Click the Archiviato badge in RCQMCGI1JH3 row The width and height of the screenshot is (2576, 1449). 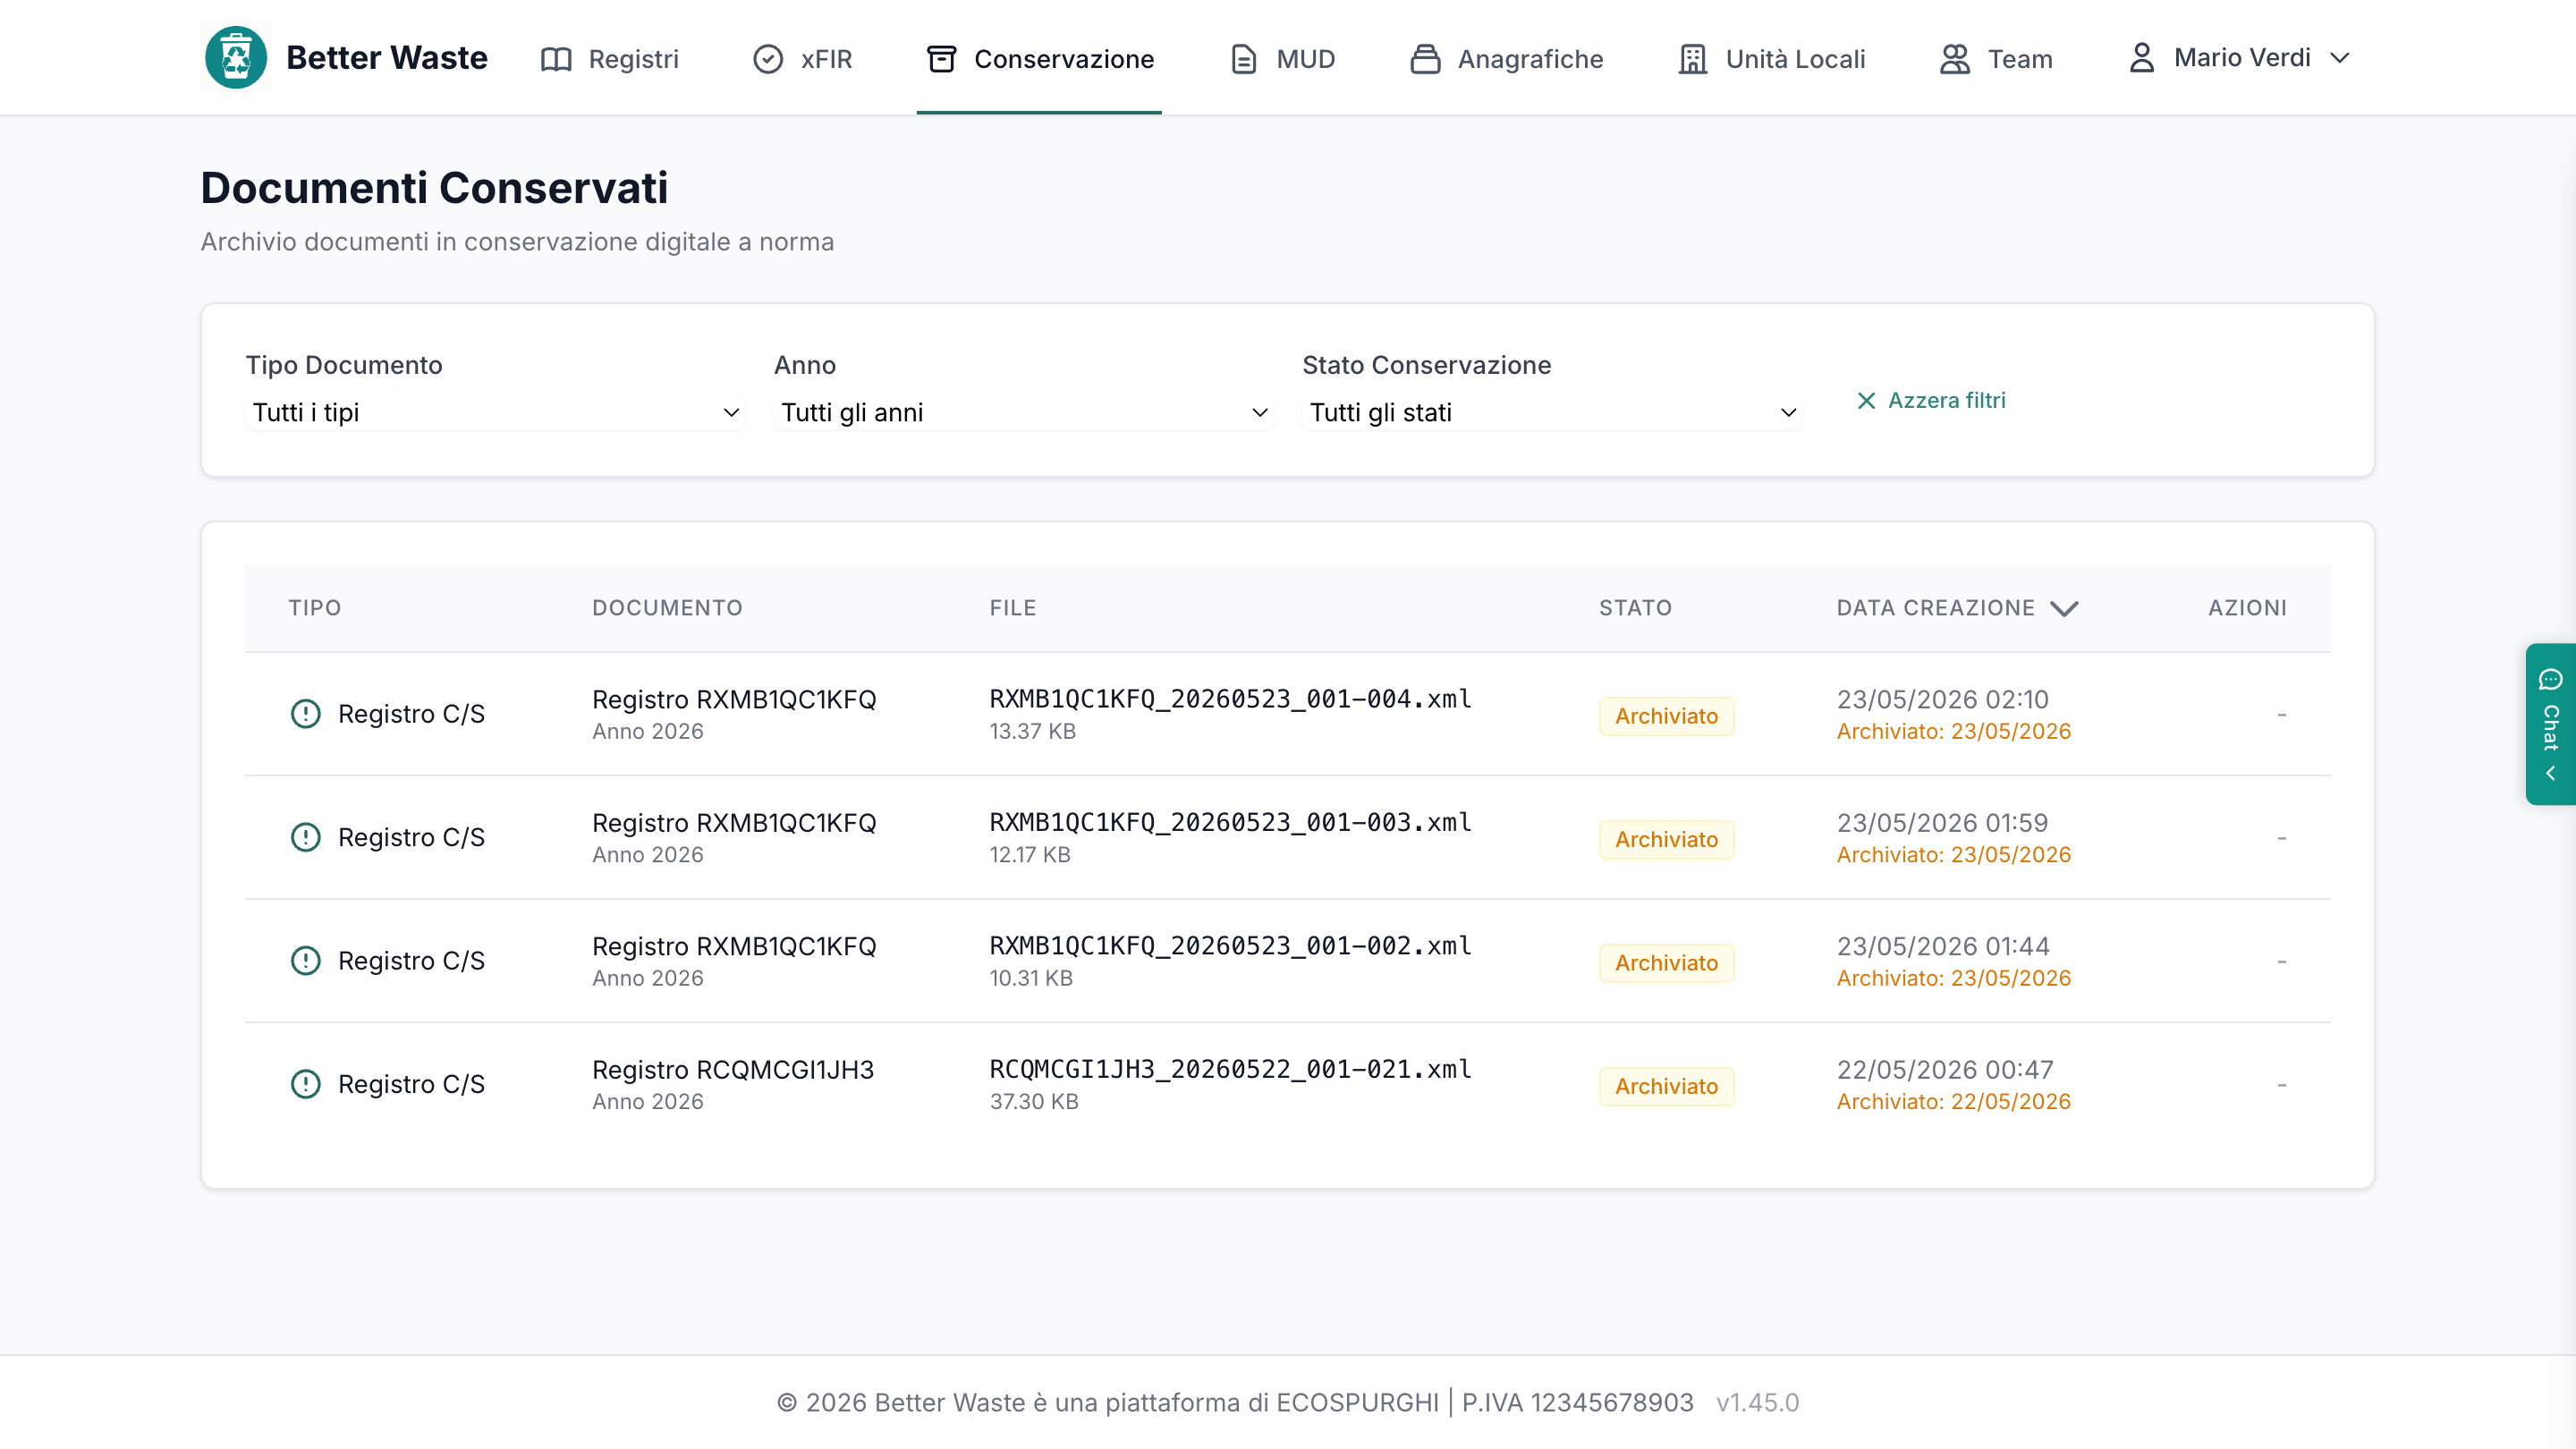(1666, 1086)
